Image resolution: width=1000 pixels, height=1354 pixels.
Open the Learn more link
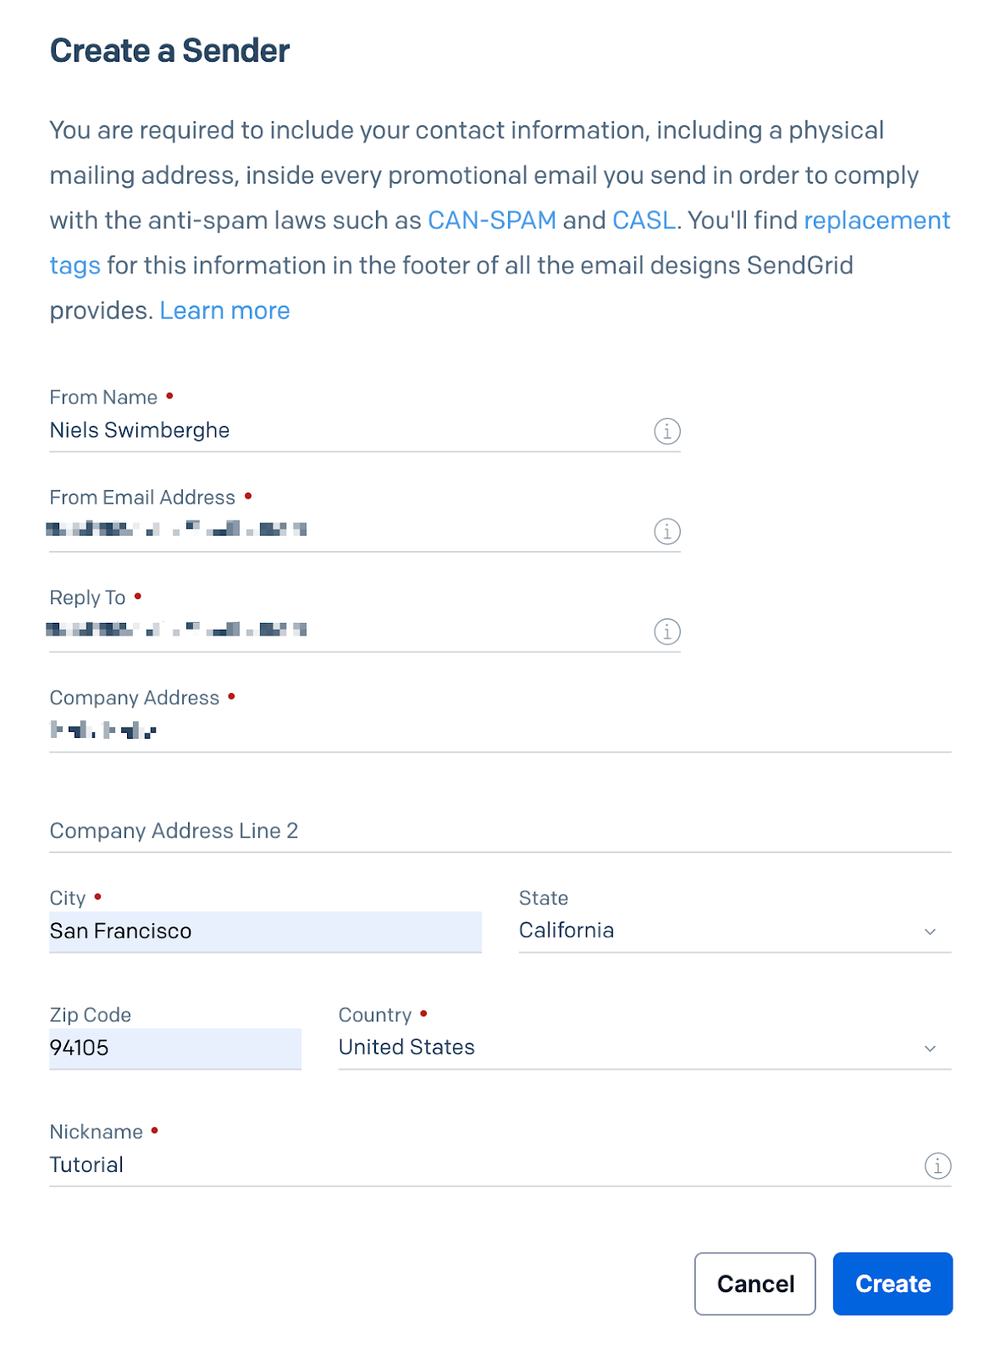pyautogui.click(x=224, y=310)
